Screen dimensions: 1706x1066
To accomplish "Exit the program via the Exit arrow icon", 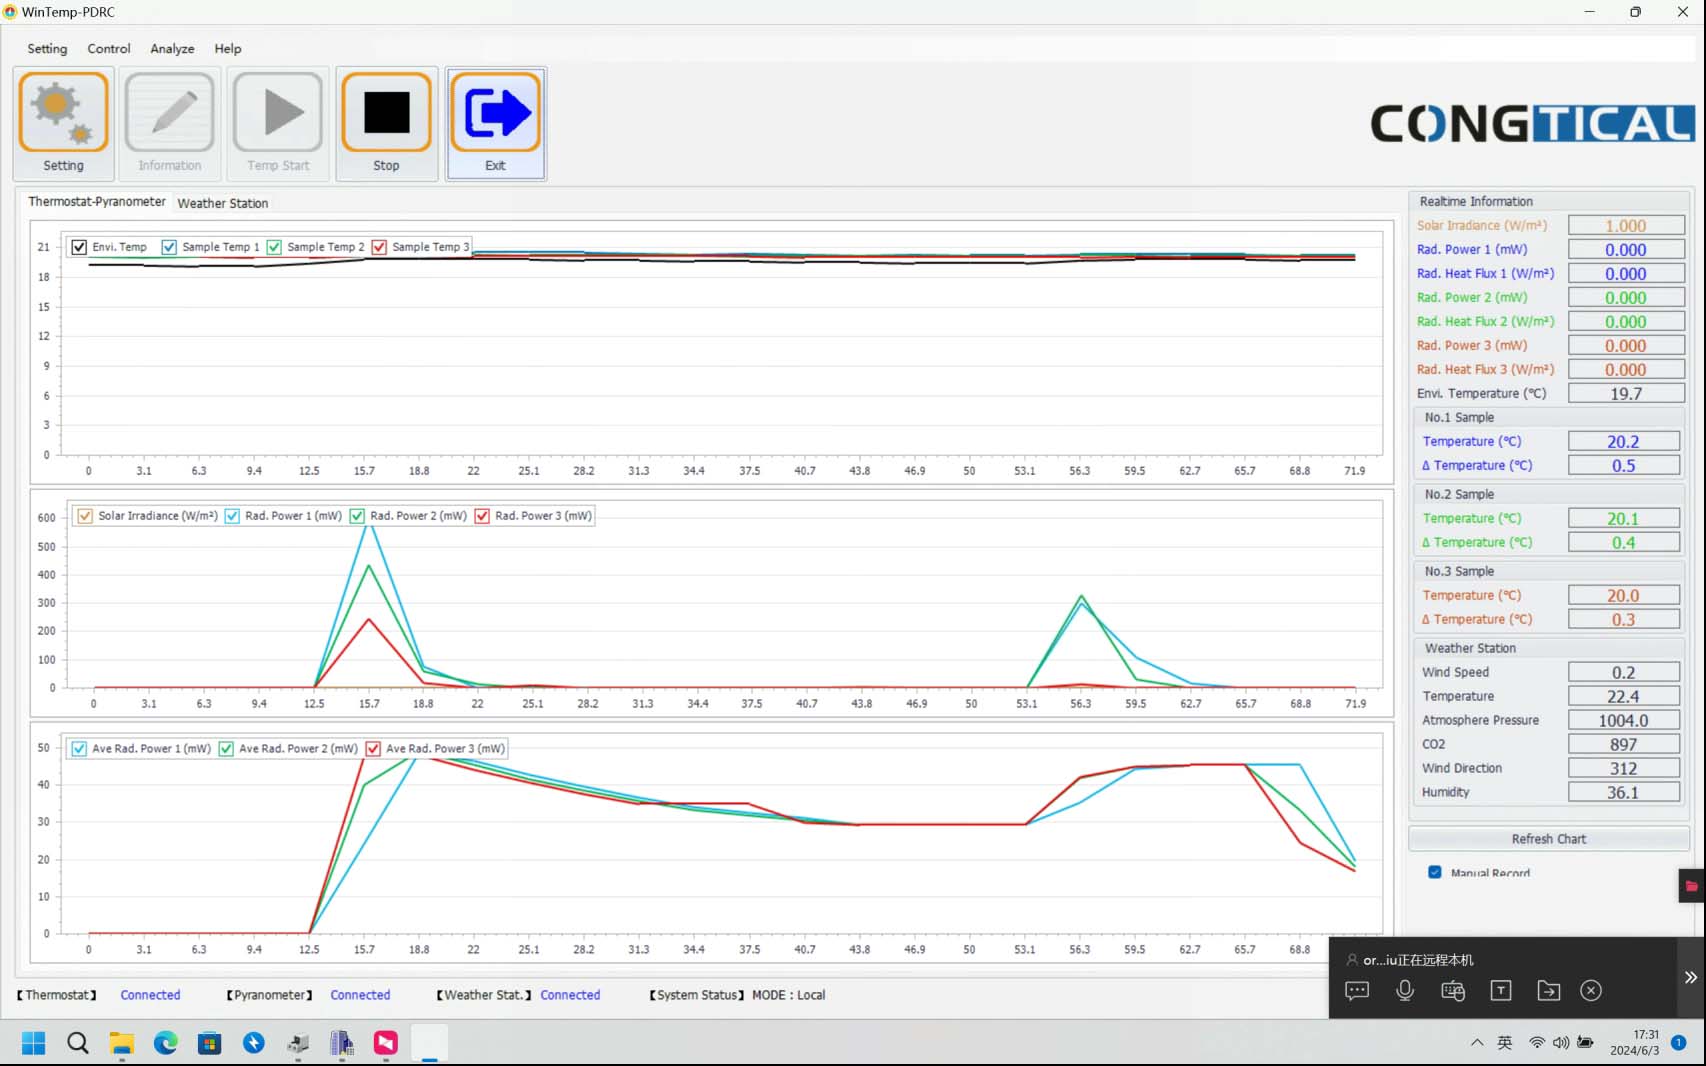I will pyautogui.click(x=496, y=124).
